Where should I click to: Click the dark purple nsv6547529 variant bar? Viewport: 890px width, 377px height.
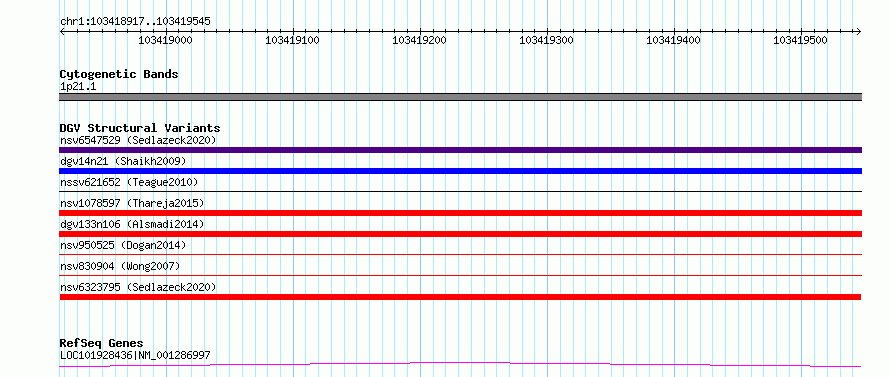(460, 150)
